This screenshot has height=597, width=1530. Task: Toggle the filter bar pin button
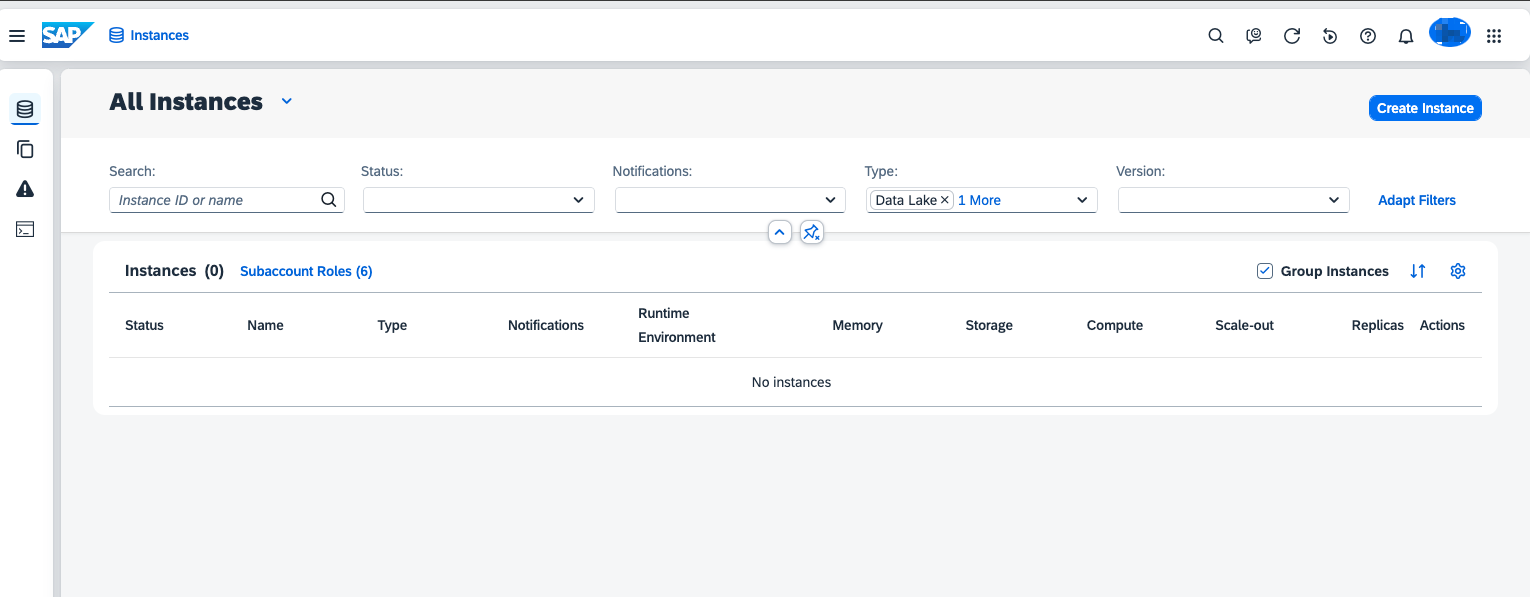(x=812, y=232)
